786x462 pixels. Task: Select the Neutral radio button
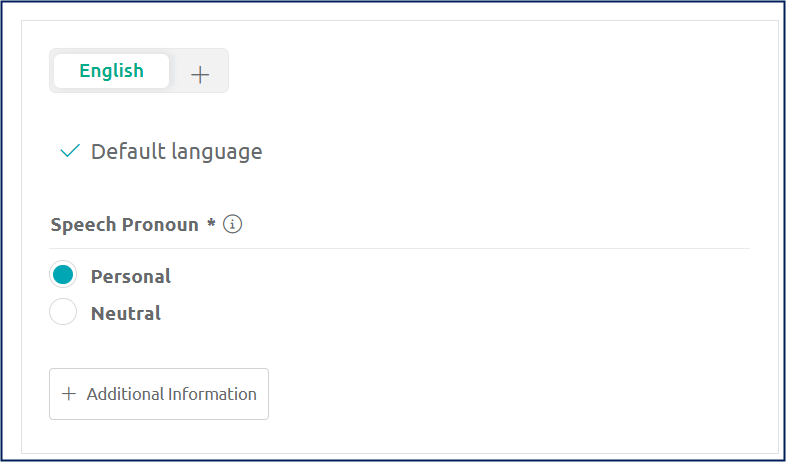[x=63, y=312]
